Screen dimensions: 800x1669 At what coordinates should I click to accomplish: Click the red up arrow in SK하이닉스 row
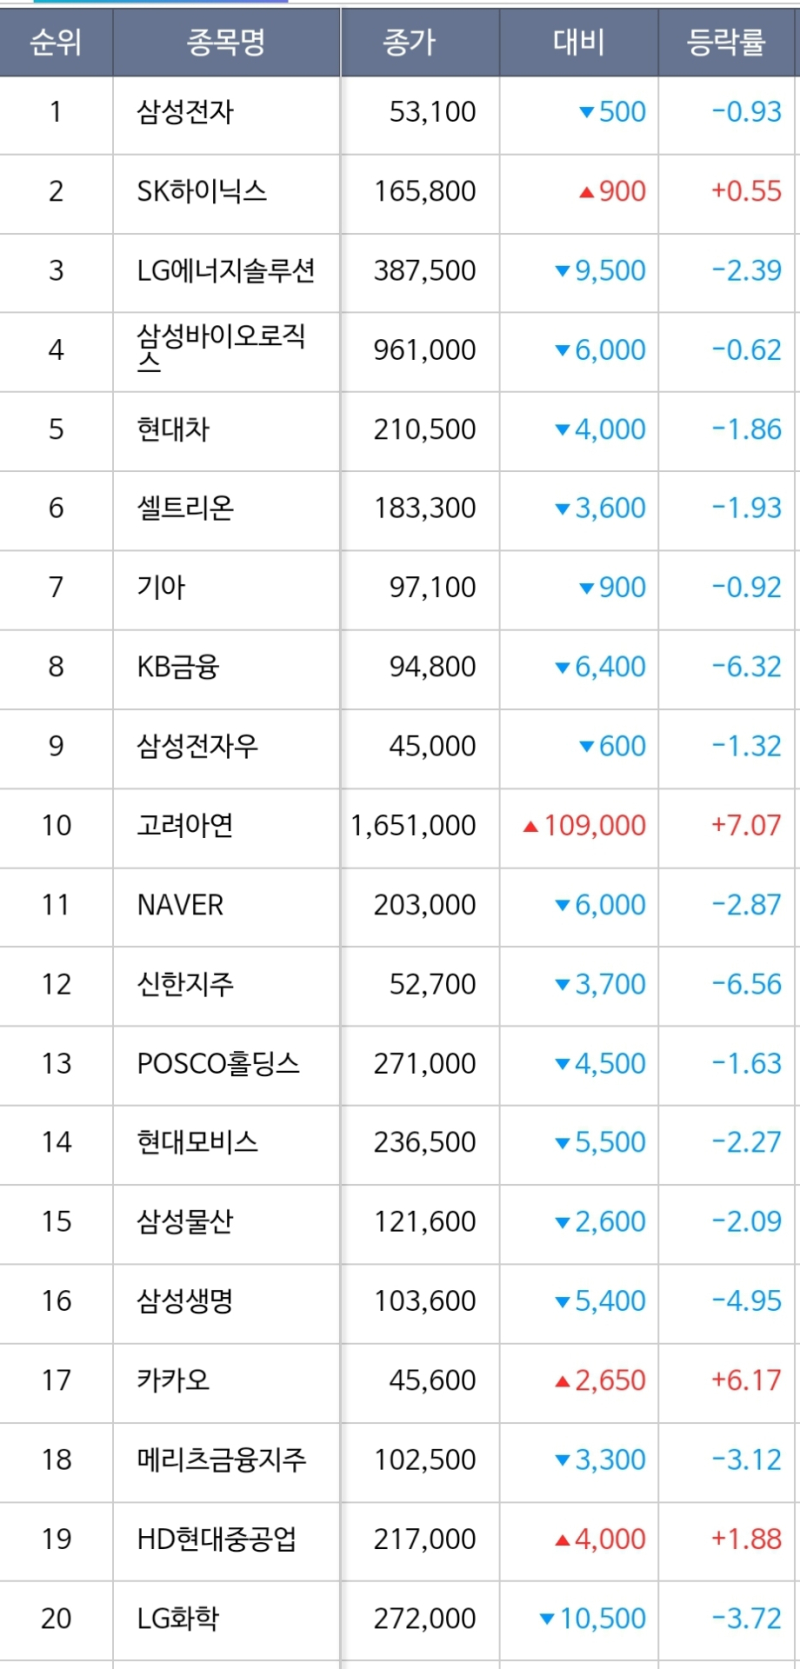[587, 192]
